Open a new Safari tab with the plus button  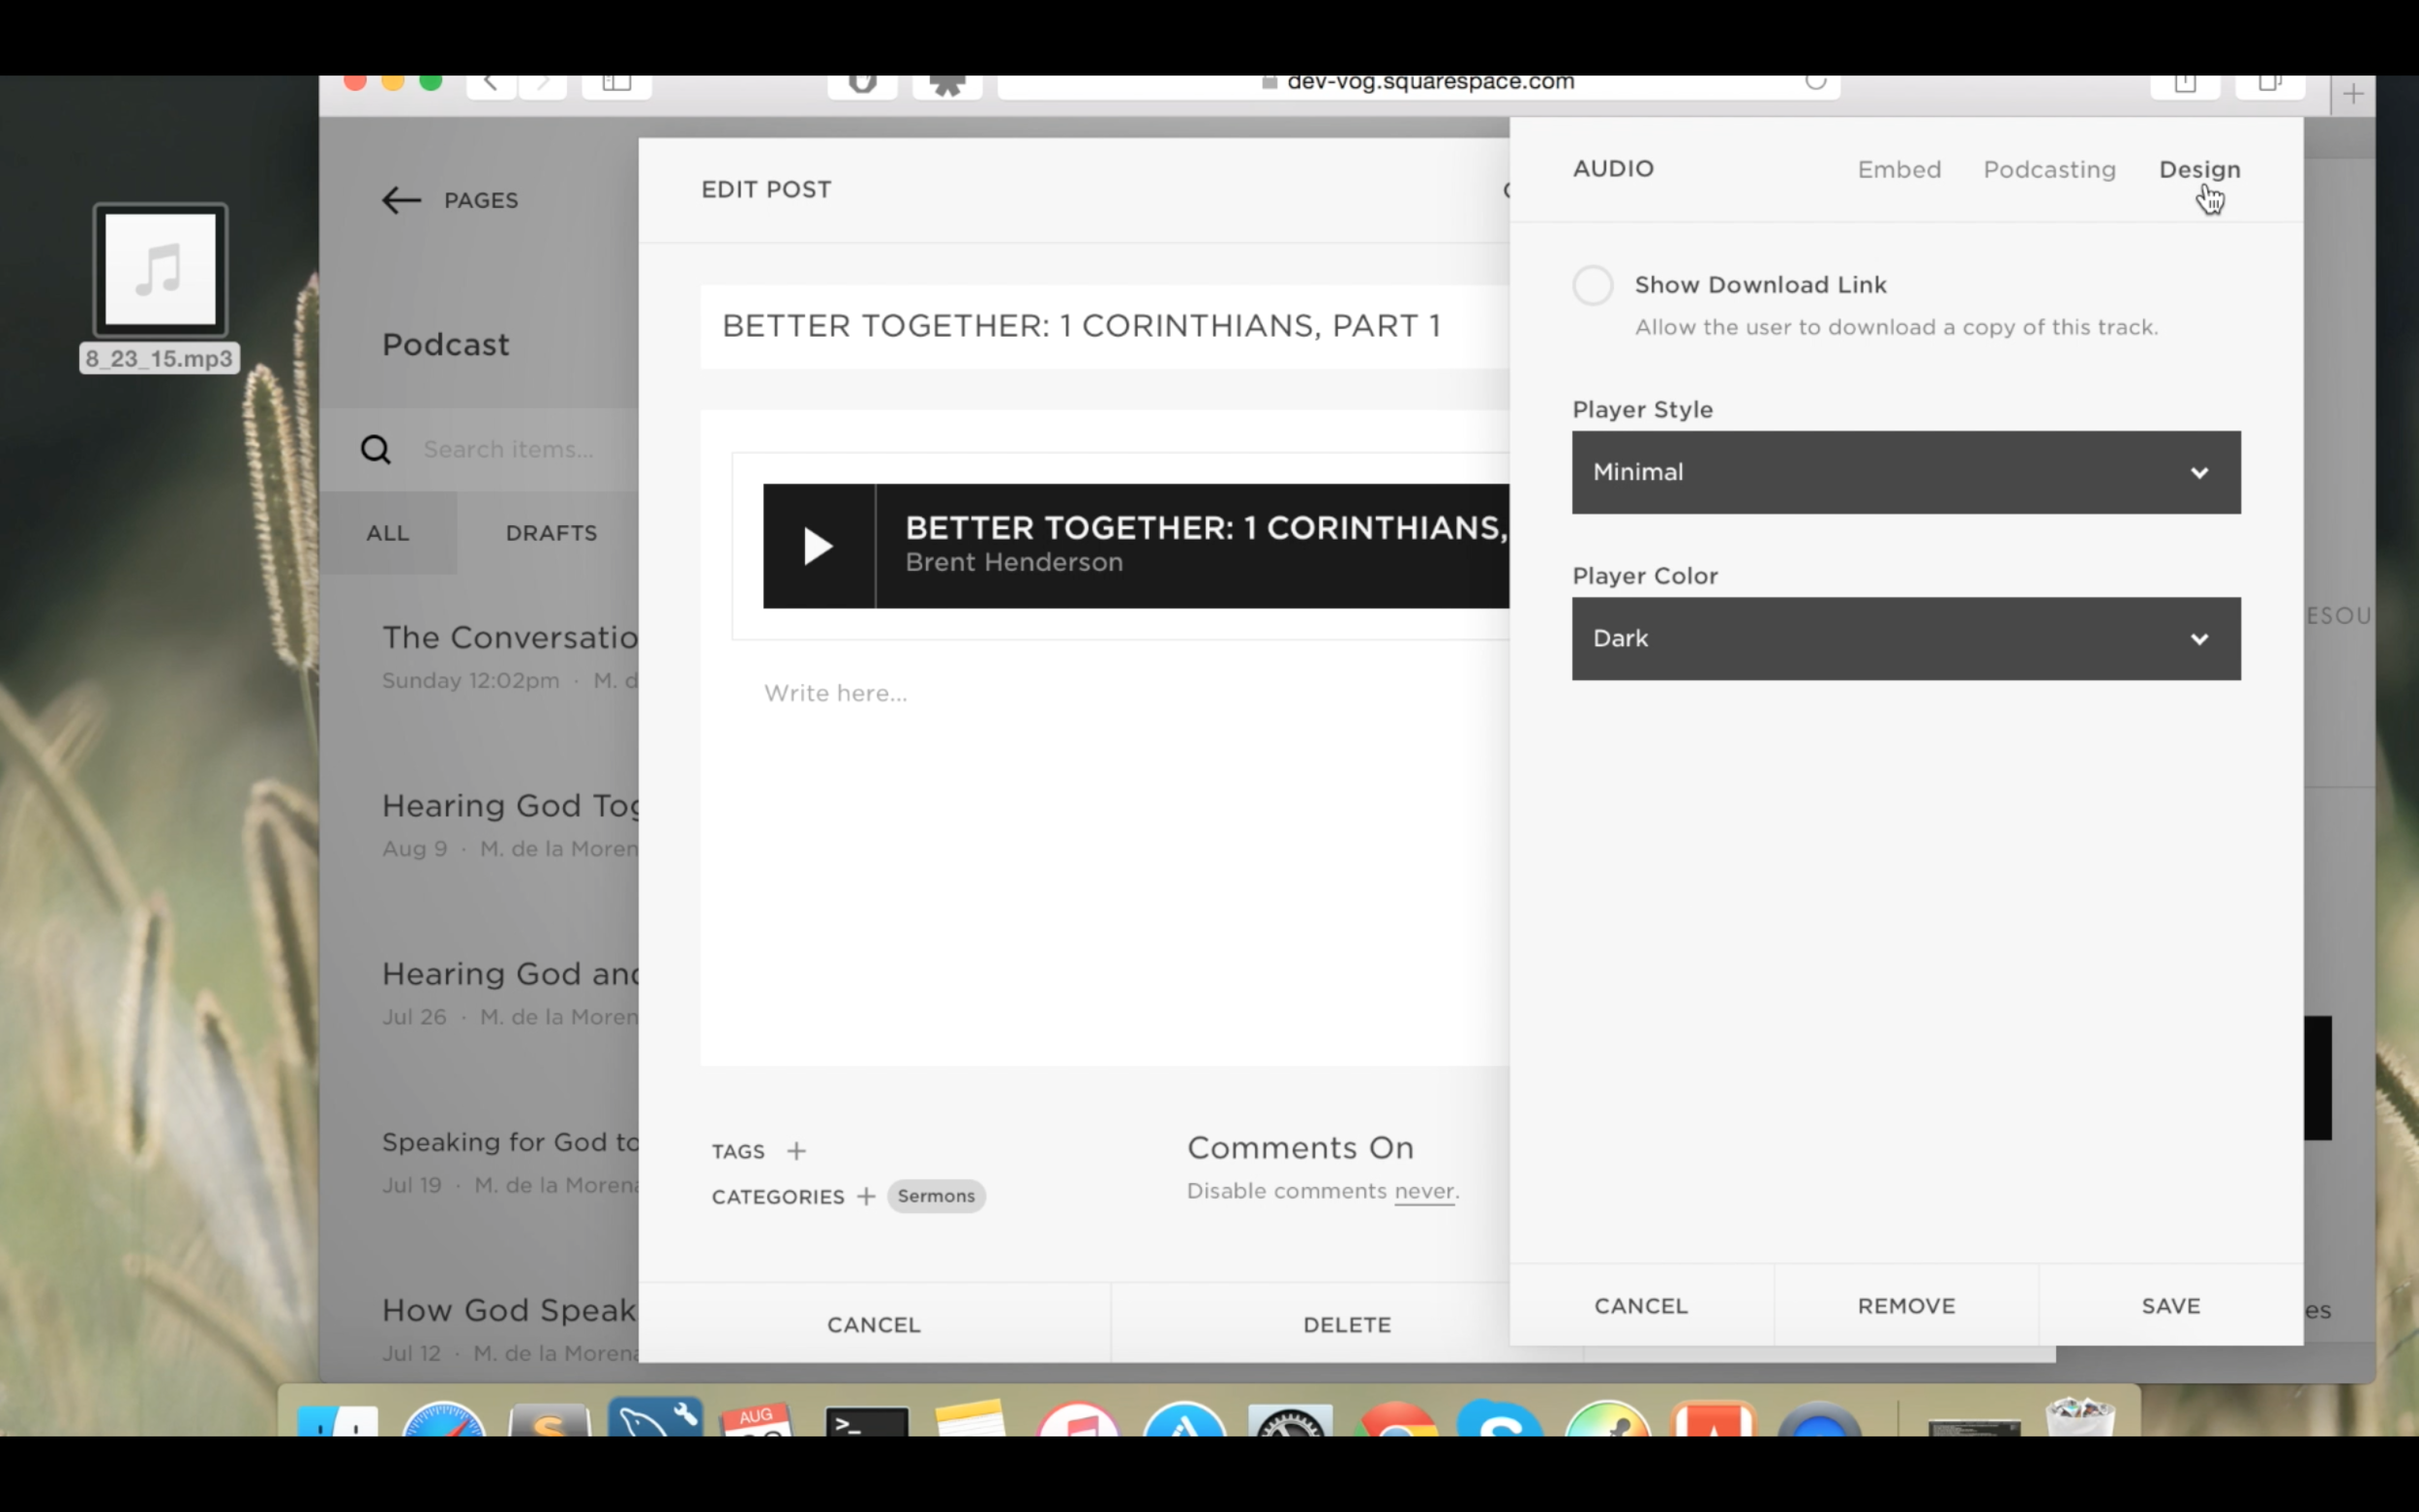click(2353, 95)
